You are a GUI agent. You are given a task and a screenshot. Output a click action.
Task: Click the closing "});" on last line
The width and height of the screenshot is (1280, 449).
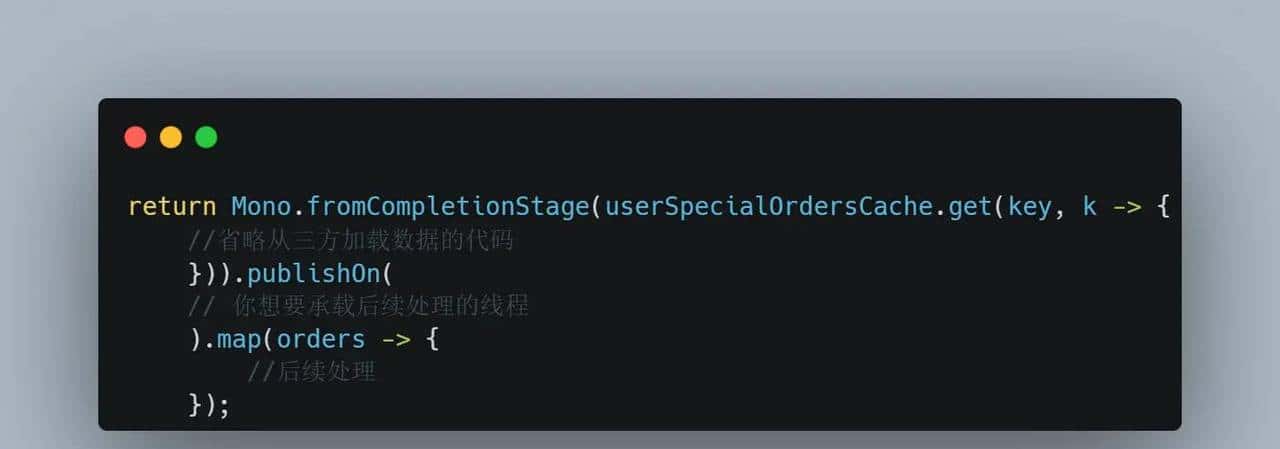pos(209,405)
